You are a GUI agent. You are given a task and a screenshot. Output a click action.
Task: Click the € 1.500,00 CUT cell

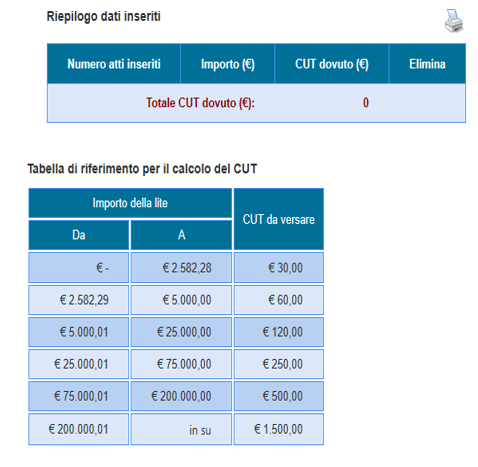(279, 429)
